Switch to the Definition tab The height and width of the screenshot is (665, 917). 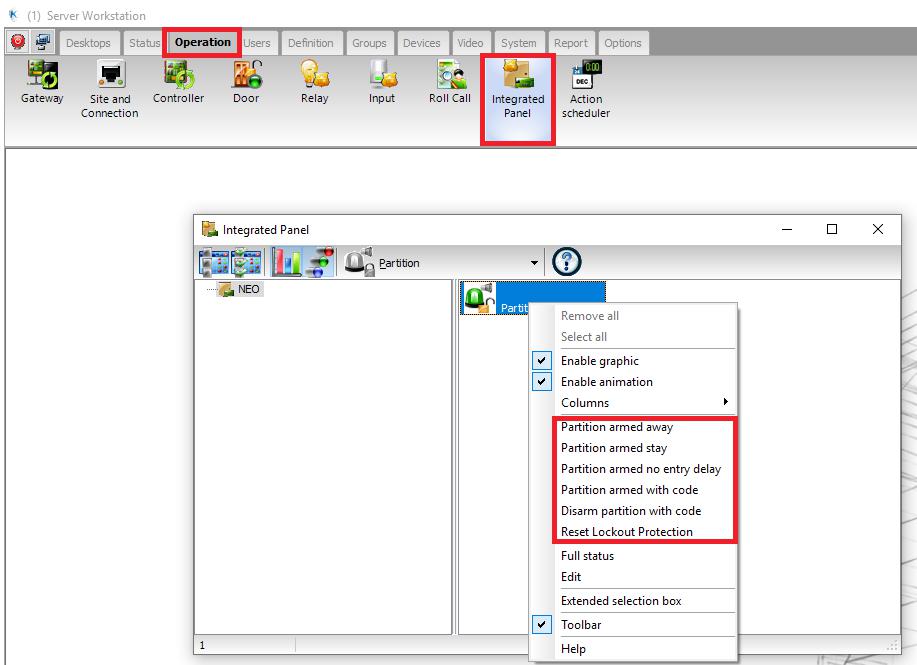[310, 43]
